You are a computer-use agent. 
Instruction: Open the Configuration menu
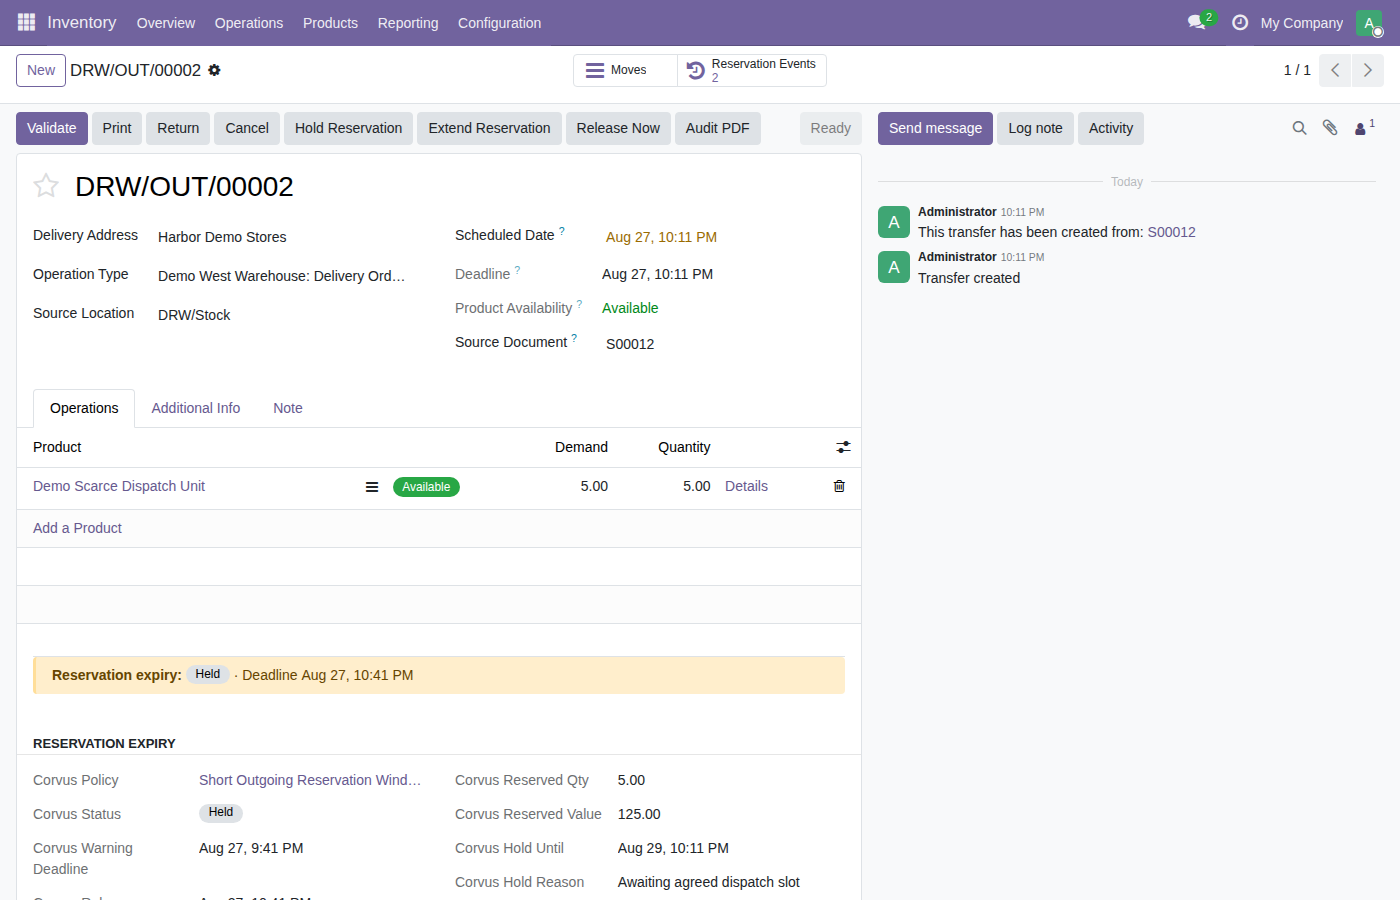[x=499, y=23]
